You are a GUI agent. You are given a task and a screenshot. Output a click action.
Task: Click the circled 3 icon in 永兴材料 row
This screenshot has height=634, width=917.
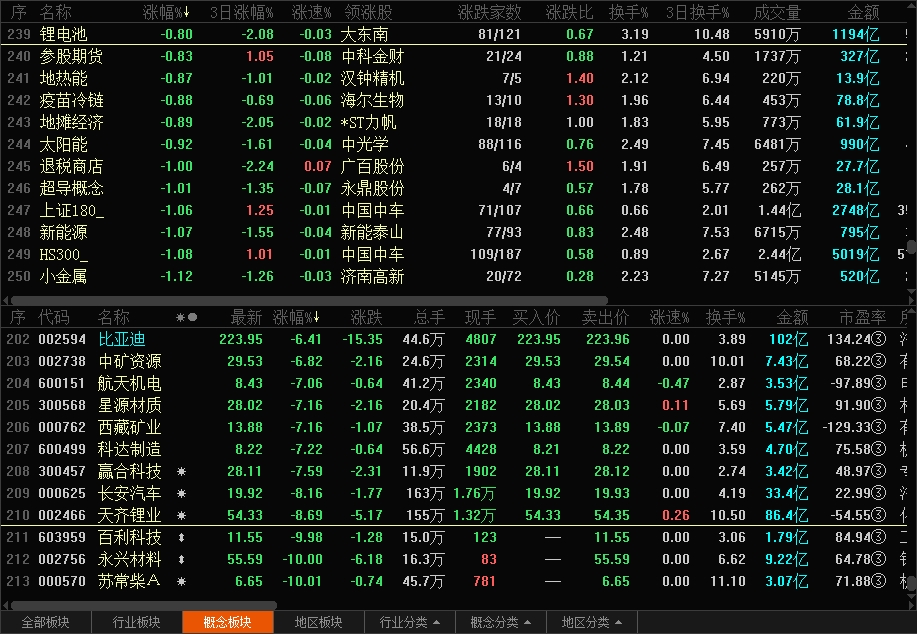[878, 559]
